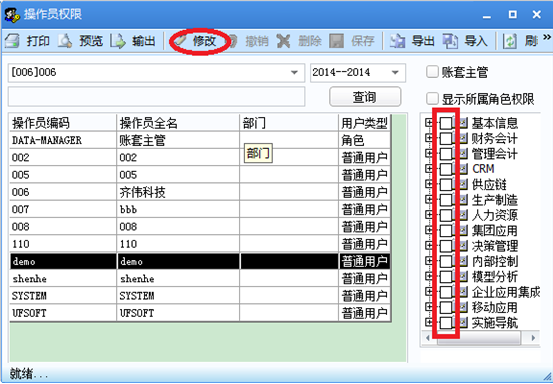
Task: Click the tree scrollbar left arrow
Action: point(427,338)
